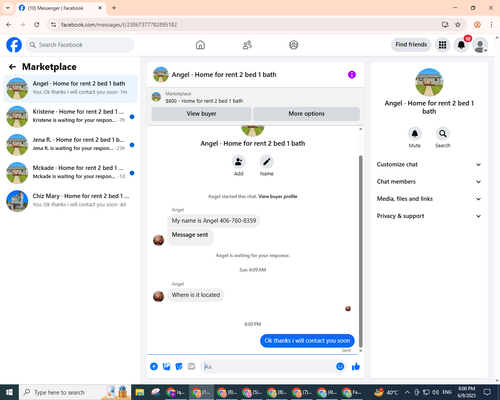Select the Angel conversation in list
This screenshot has height=400, width=500.
tap(70, 88)
